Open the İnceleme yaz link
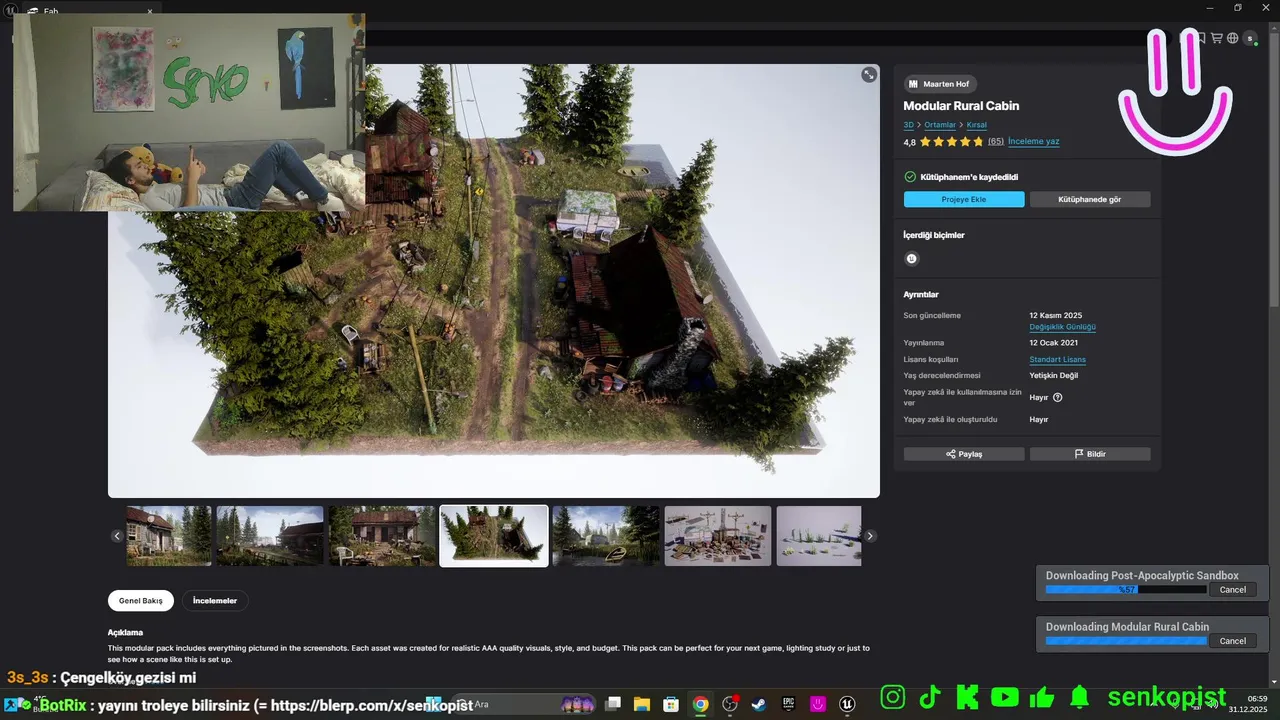Screen dimensions: 1280x720 (x=1034, y=142)
